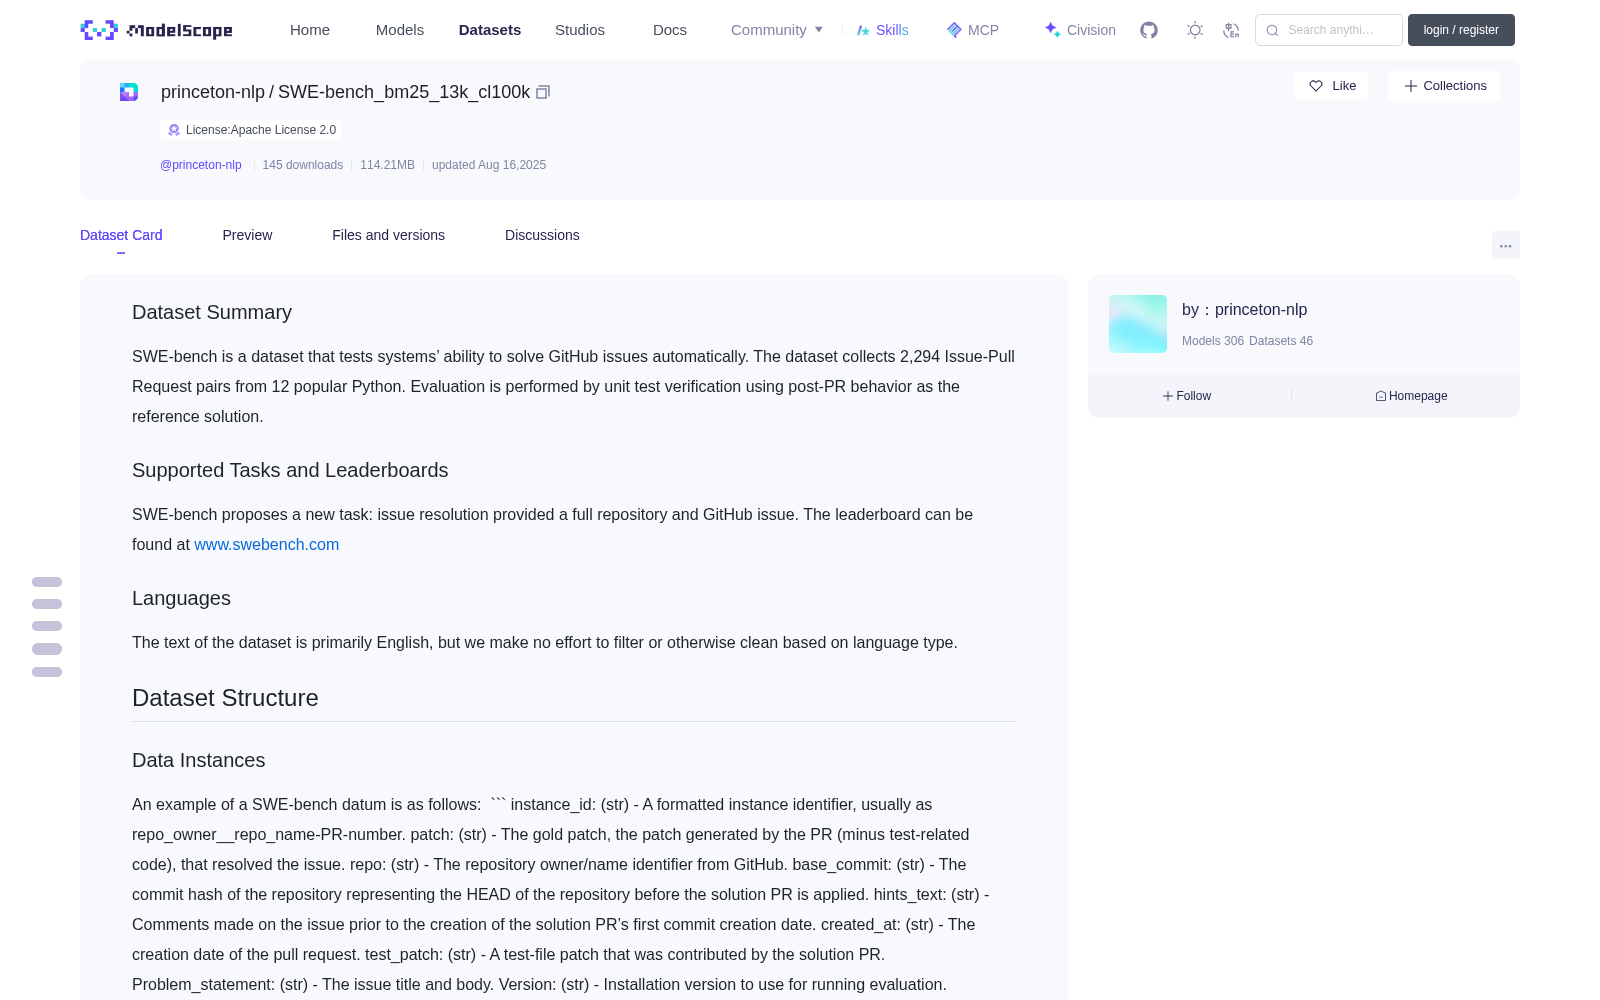
Task: Open the Skills link text
Action: click(x=892, y=30)
